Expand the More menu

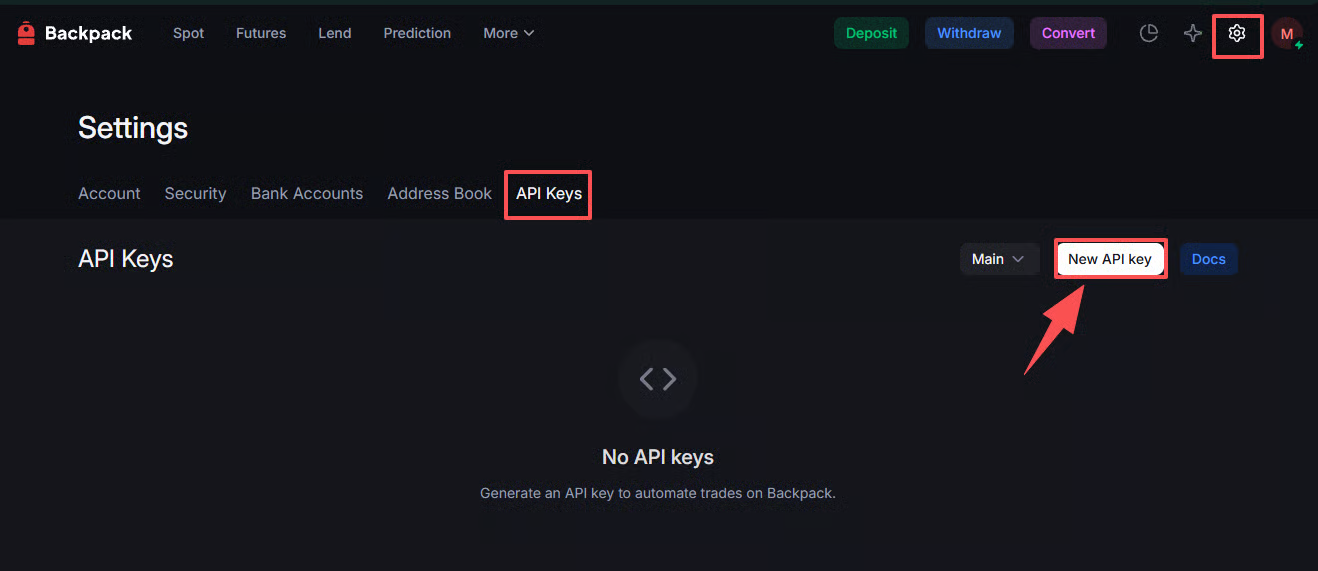(508, 33)
